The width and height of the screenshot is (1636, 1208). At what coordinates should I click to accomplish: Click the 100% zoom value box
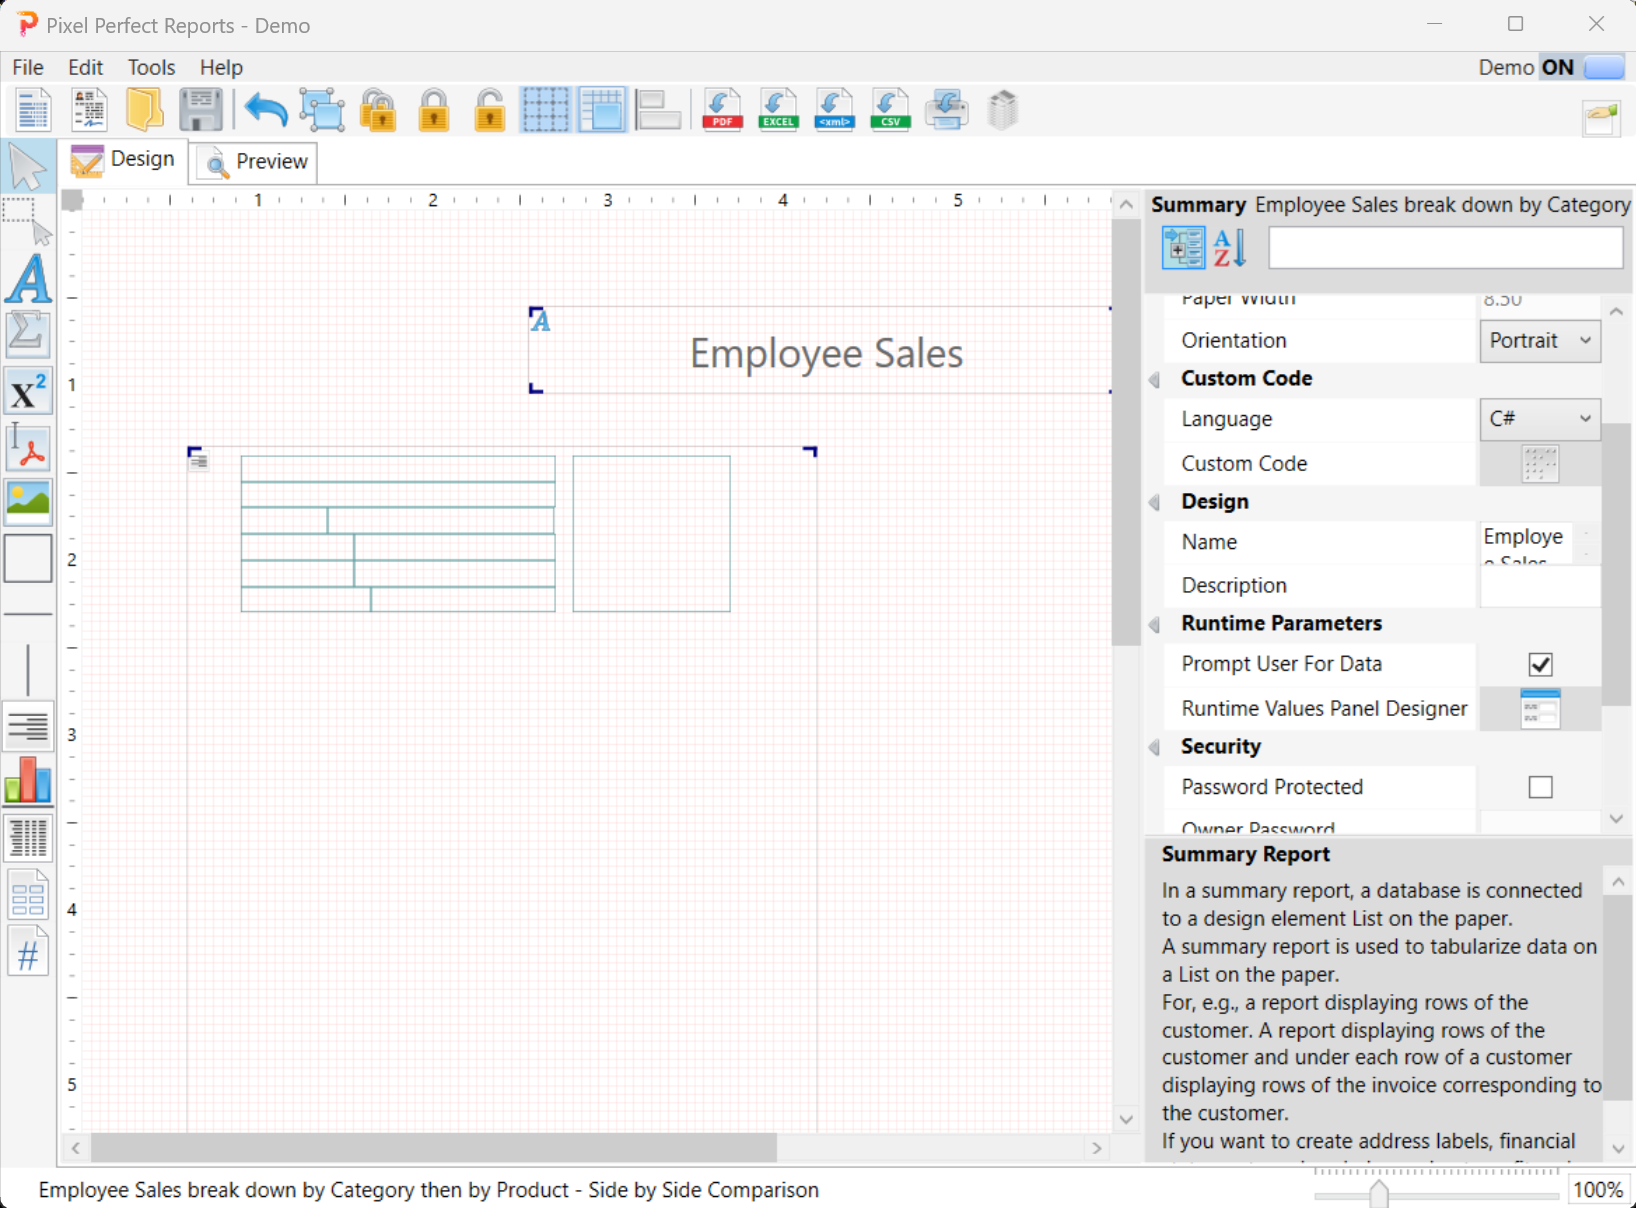pyautogui.click(x=1597, y=1190)
